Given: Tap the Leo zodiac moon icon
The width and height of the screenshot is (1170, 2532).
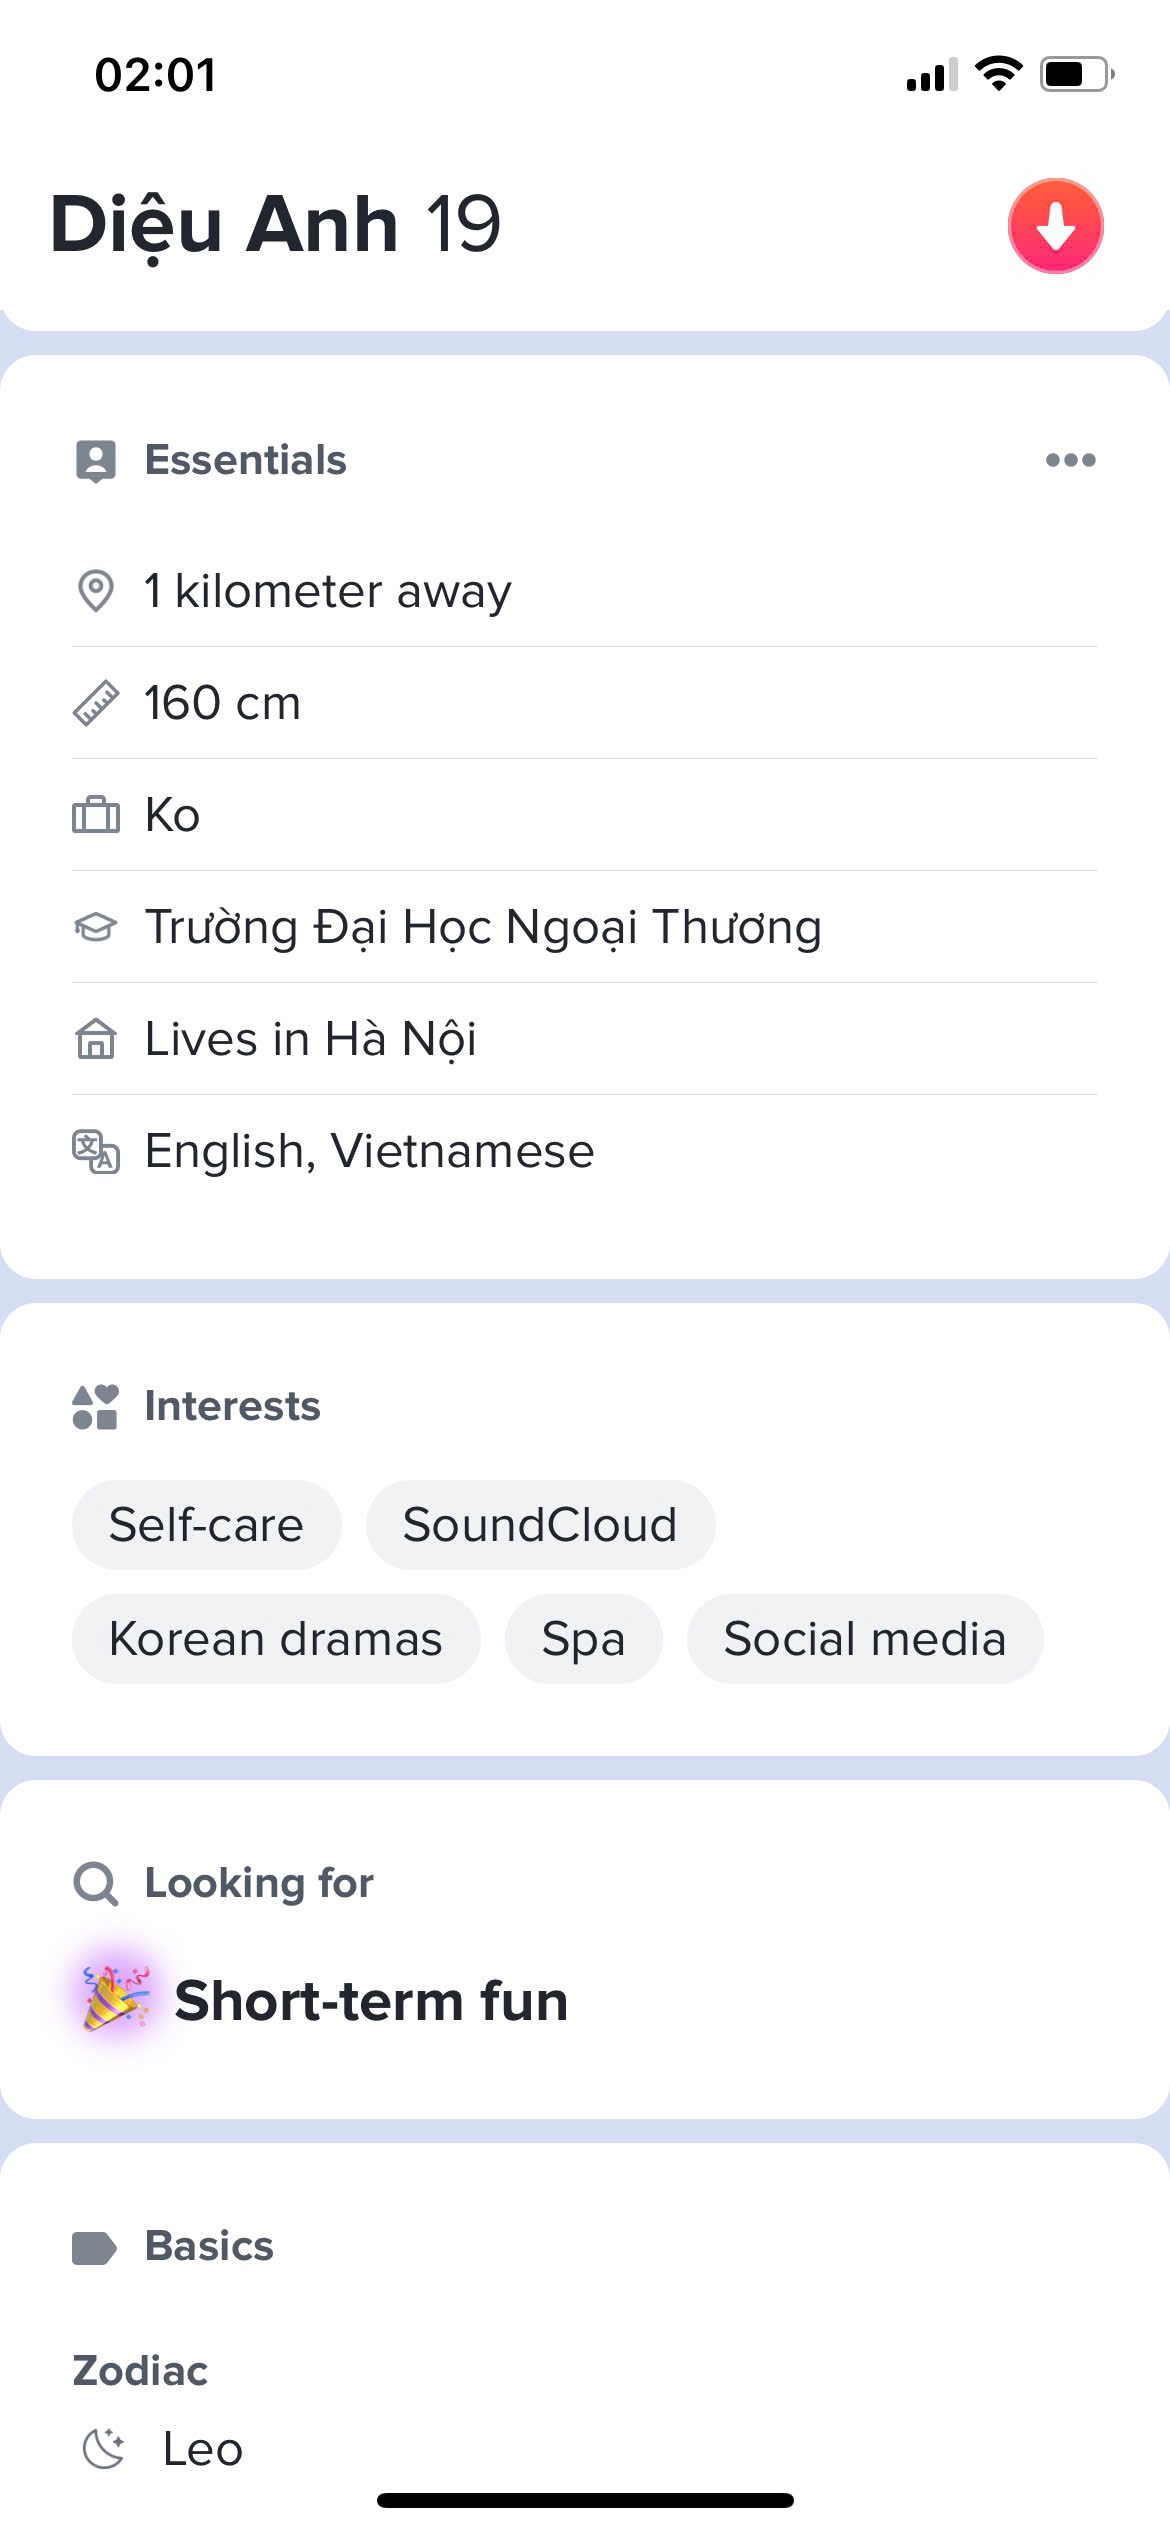Looking at the screenshot, I should coord(104,2449).
